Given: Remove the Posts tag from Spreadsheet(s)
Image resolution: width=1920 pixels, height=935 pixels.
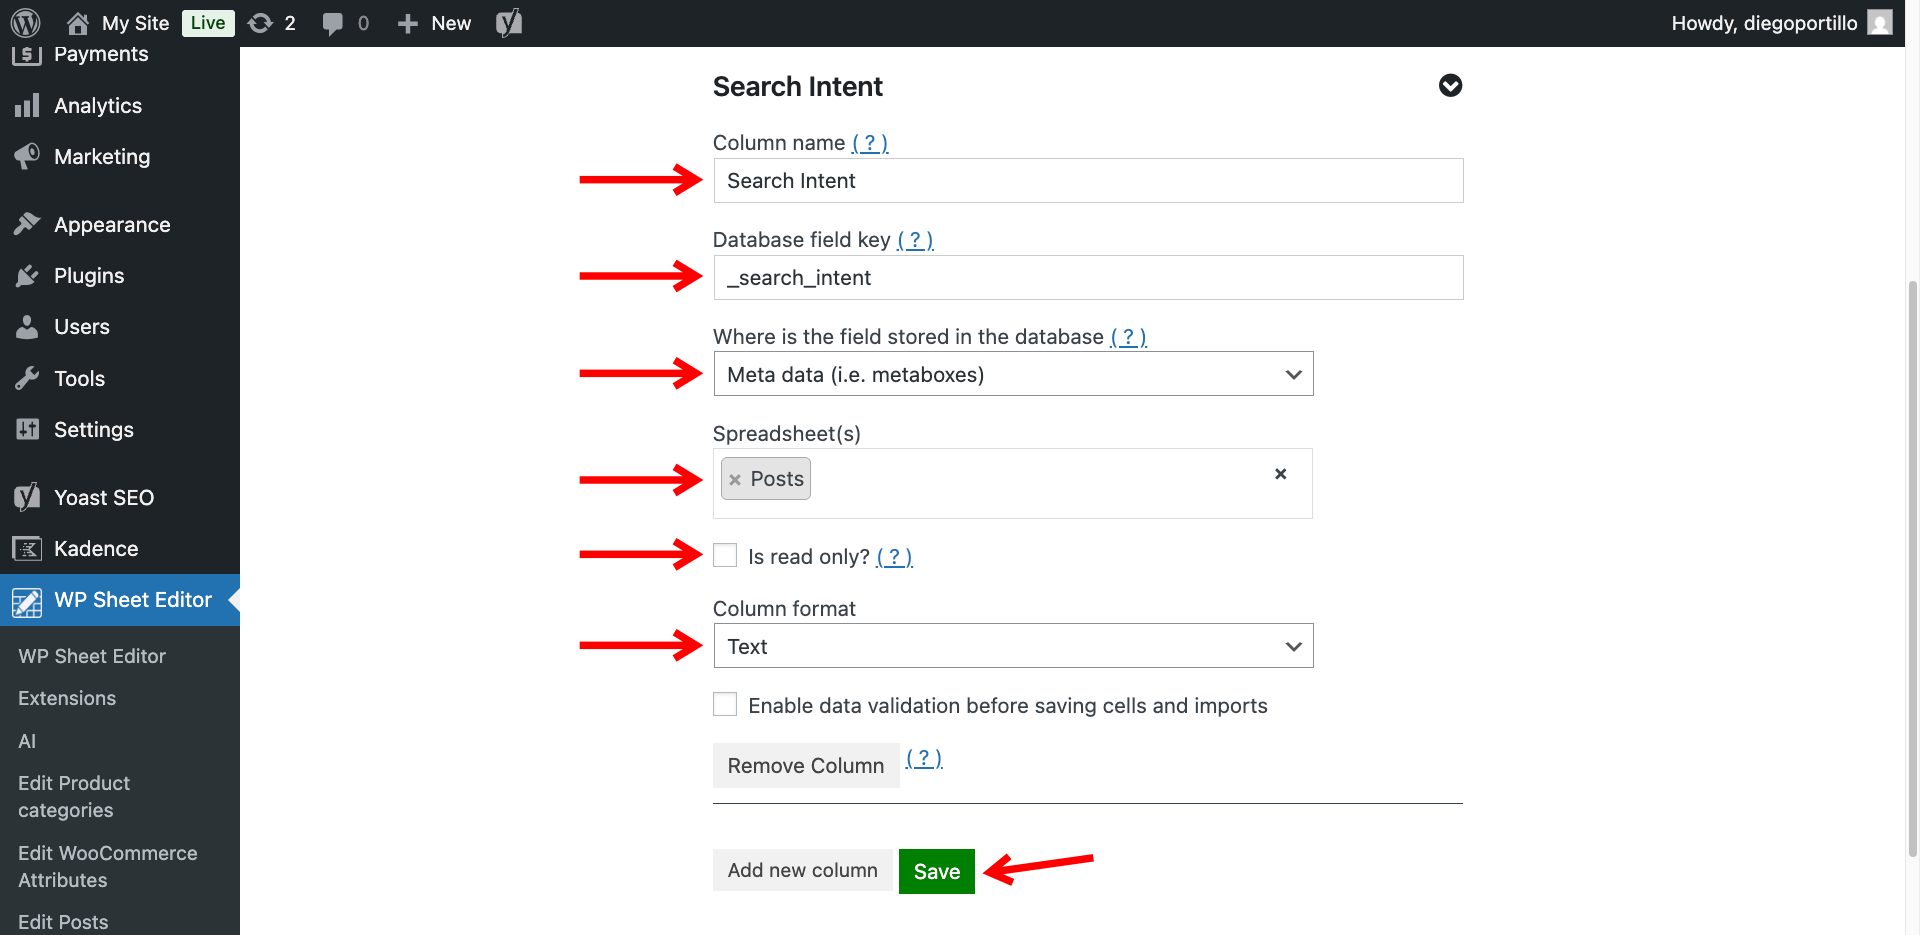Looking at the screenshot, I should (x=736, y=478).
